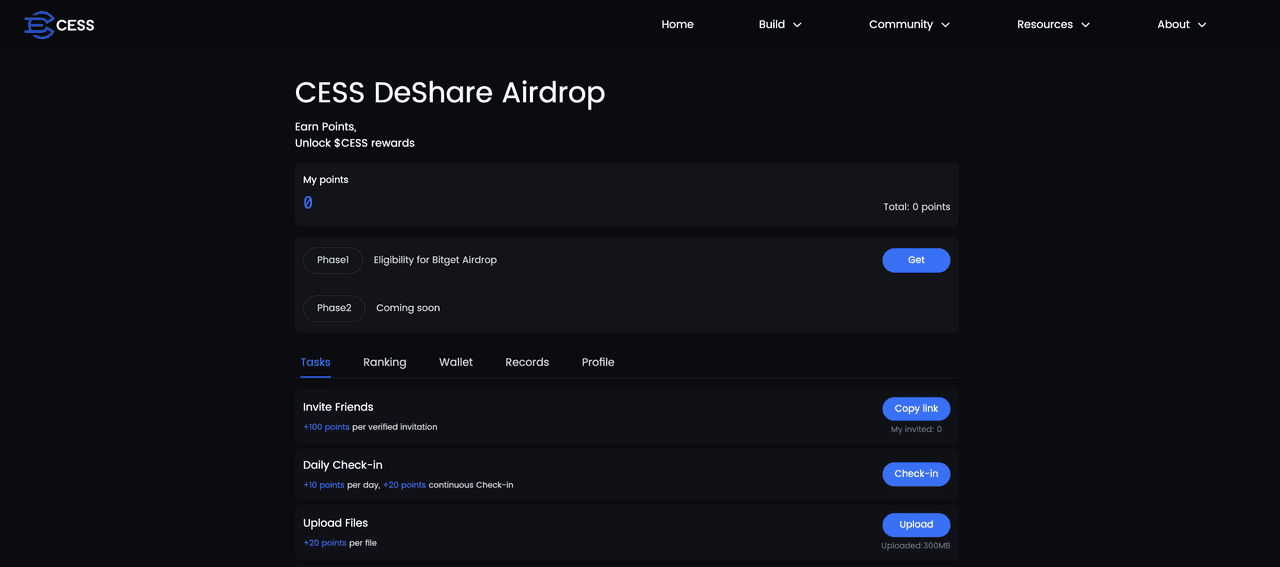Expand the About dropdown menu
Screen dimensions: 1280x567
1181,25
